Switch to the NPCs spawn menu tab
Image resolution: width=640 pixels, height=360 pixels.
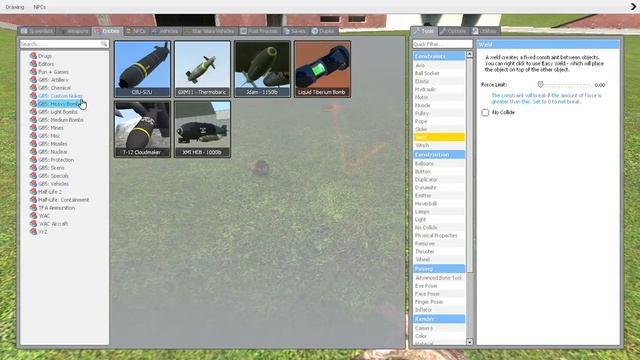coord(136,31)
